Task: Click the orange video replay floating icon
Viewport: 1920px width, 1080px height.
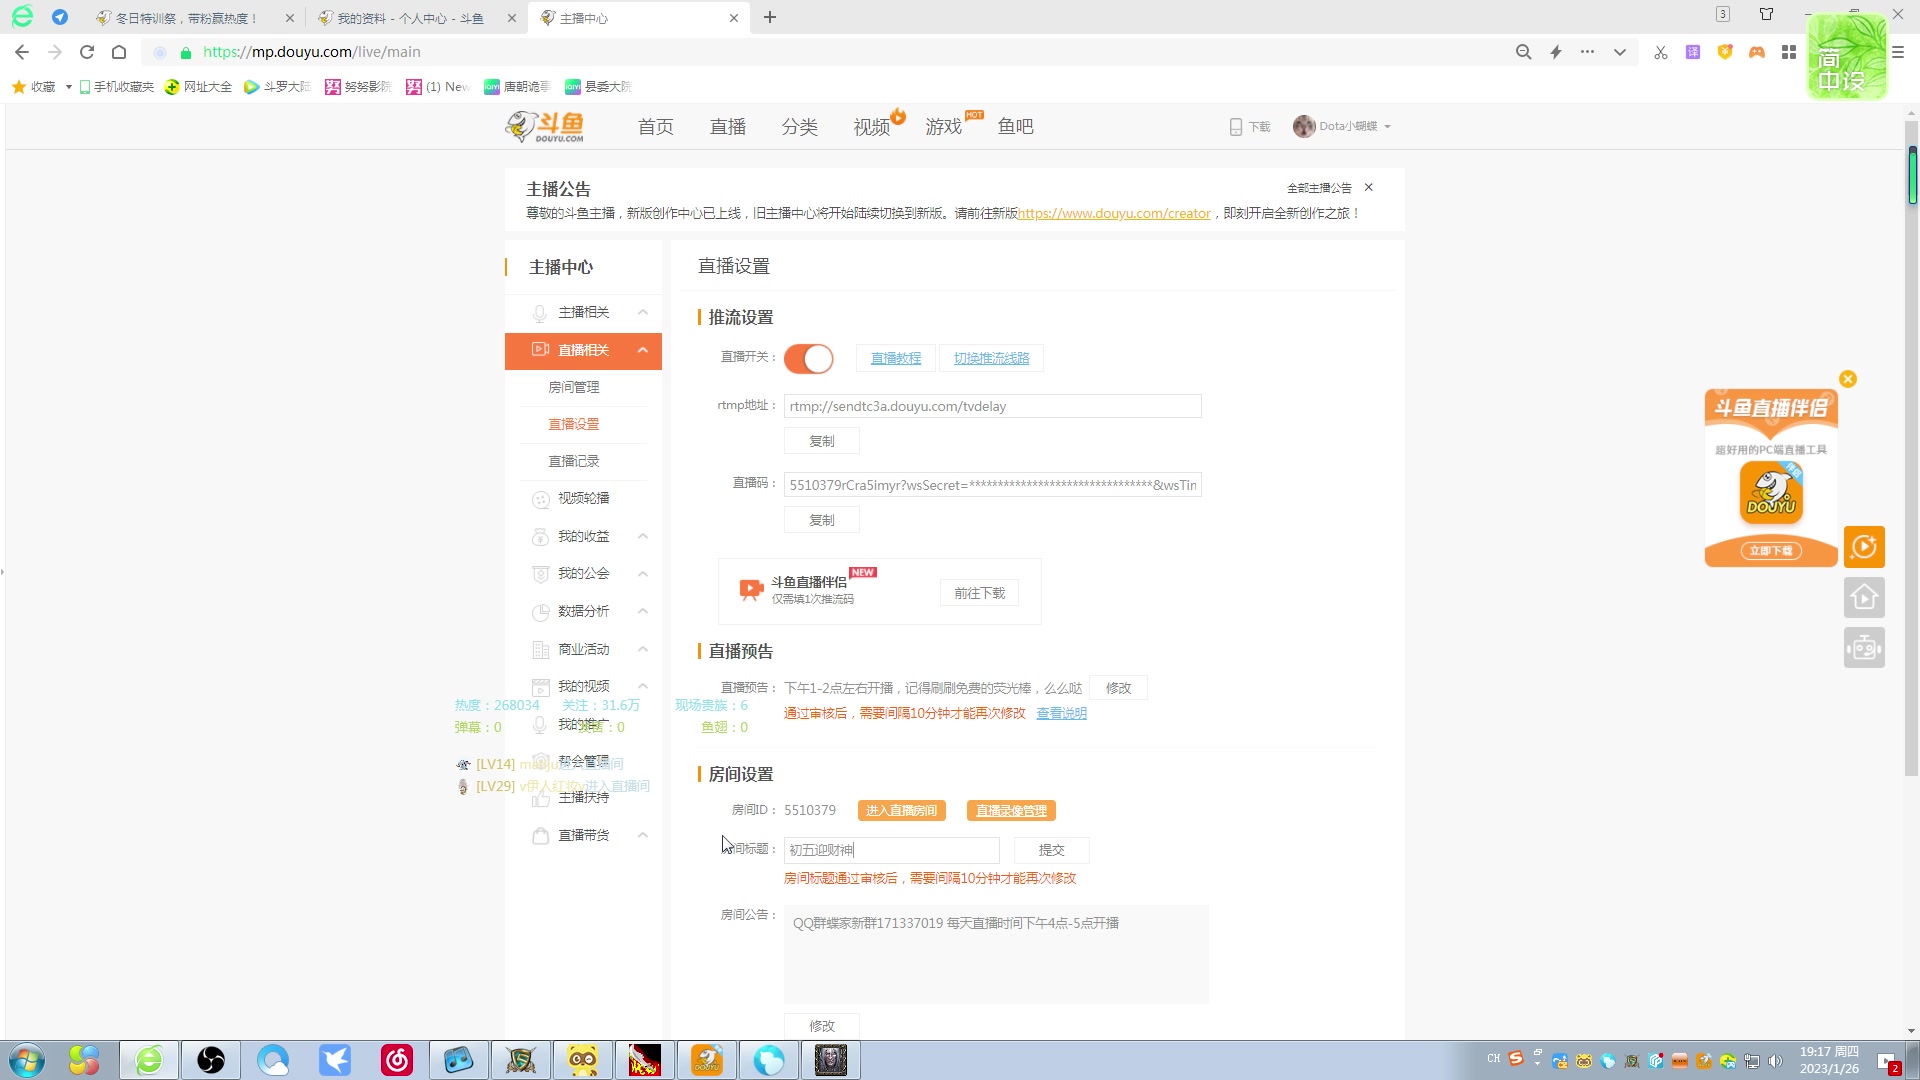Action: [1864, 547]
